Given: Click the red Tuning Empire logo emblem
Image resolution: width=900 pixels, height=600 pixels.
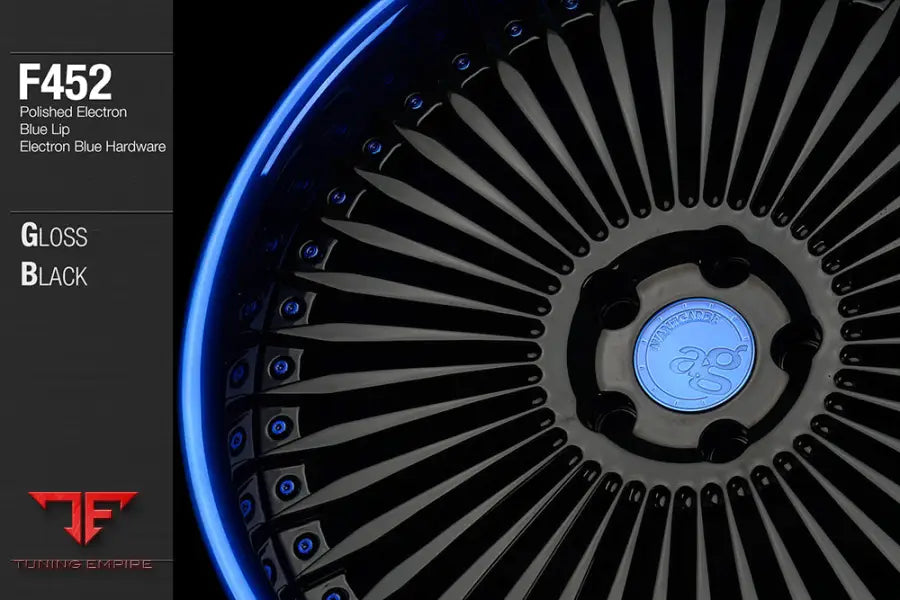Looking at the screenshot, I should click(x=82, y=519).
